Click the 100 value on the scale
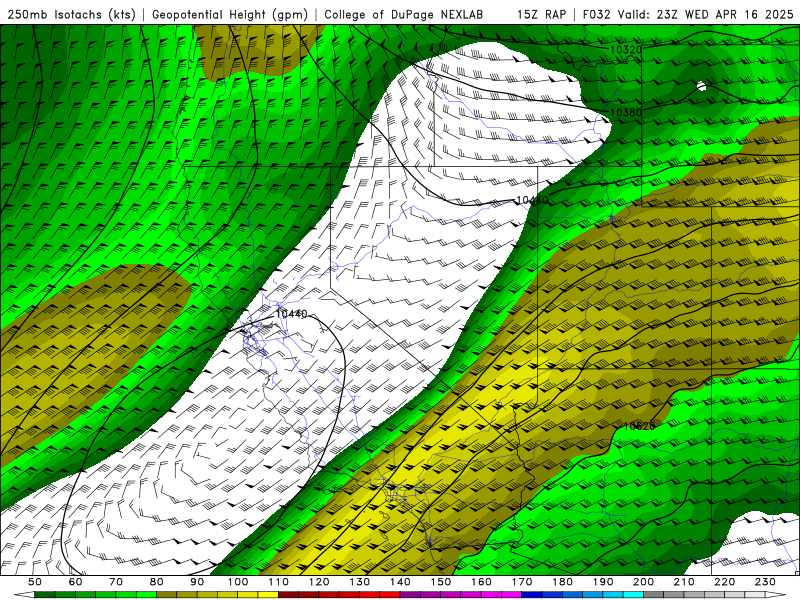Screen dimensions: 800x600 [238, 582]
